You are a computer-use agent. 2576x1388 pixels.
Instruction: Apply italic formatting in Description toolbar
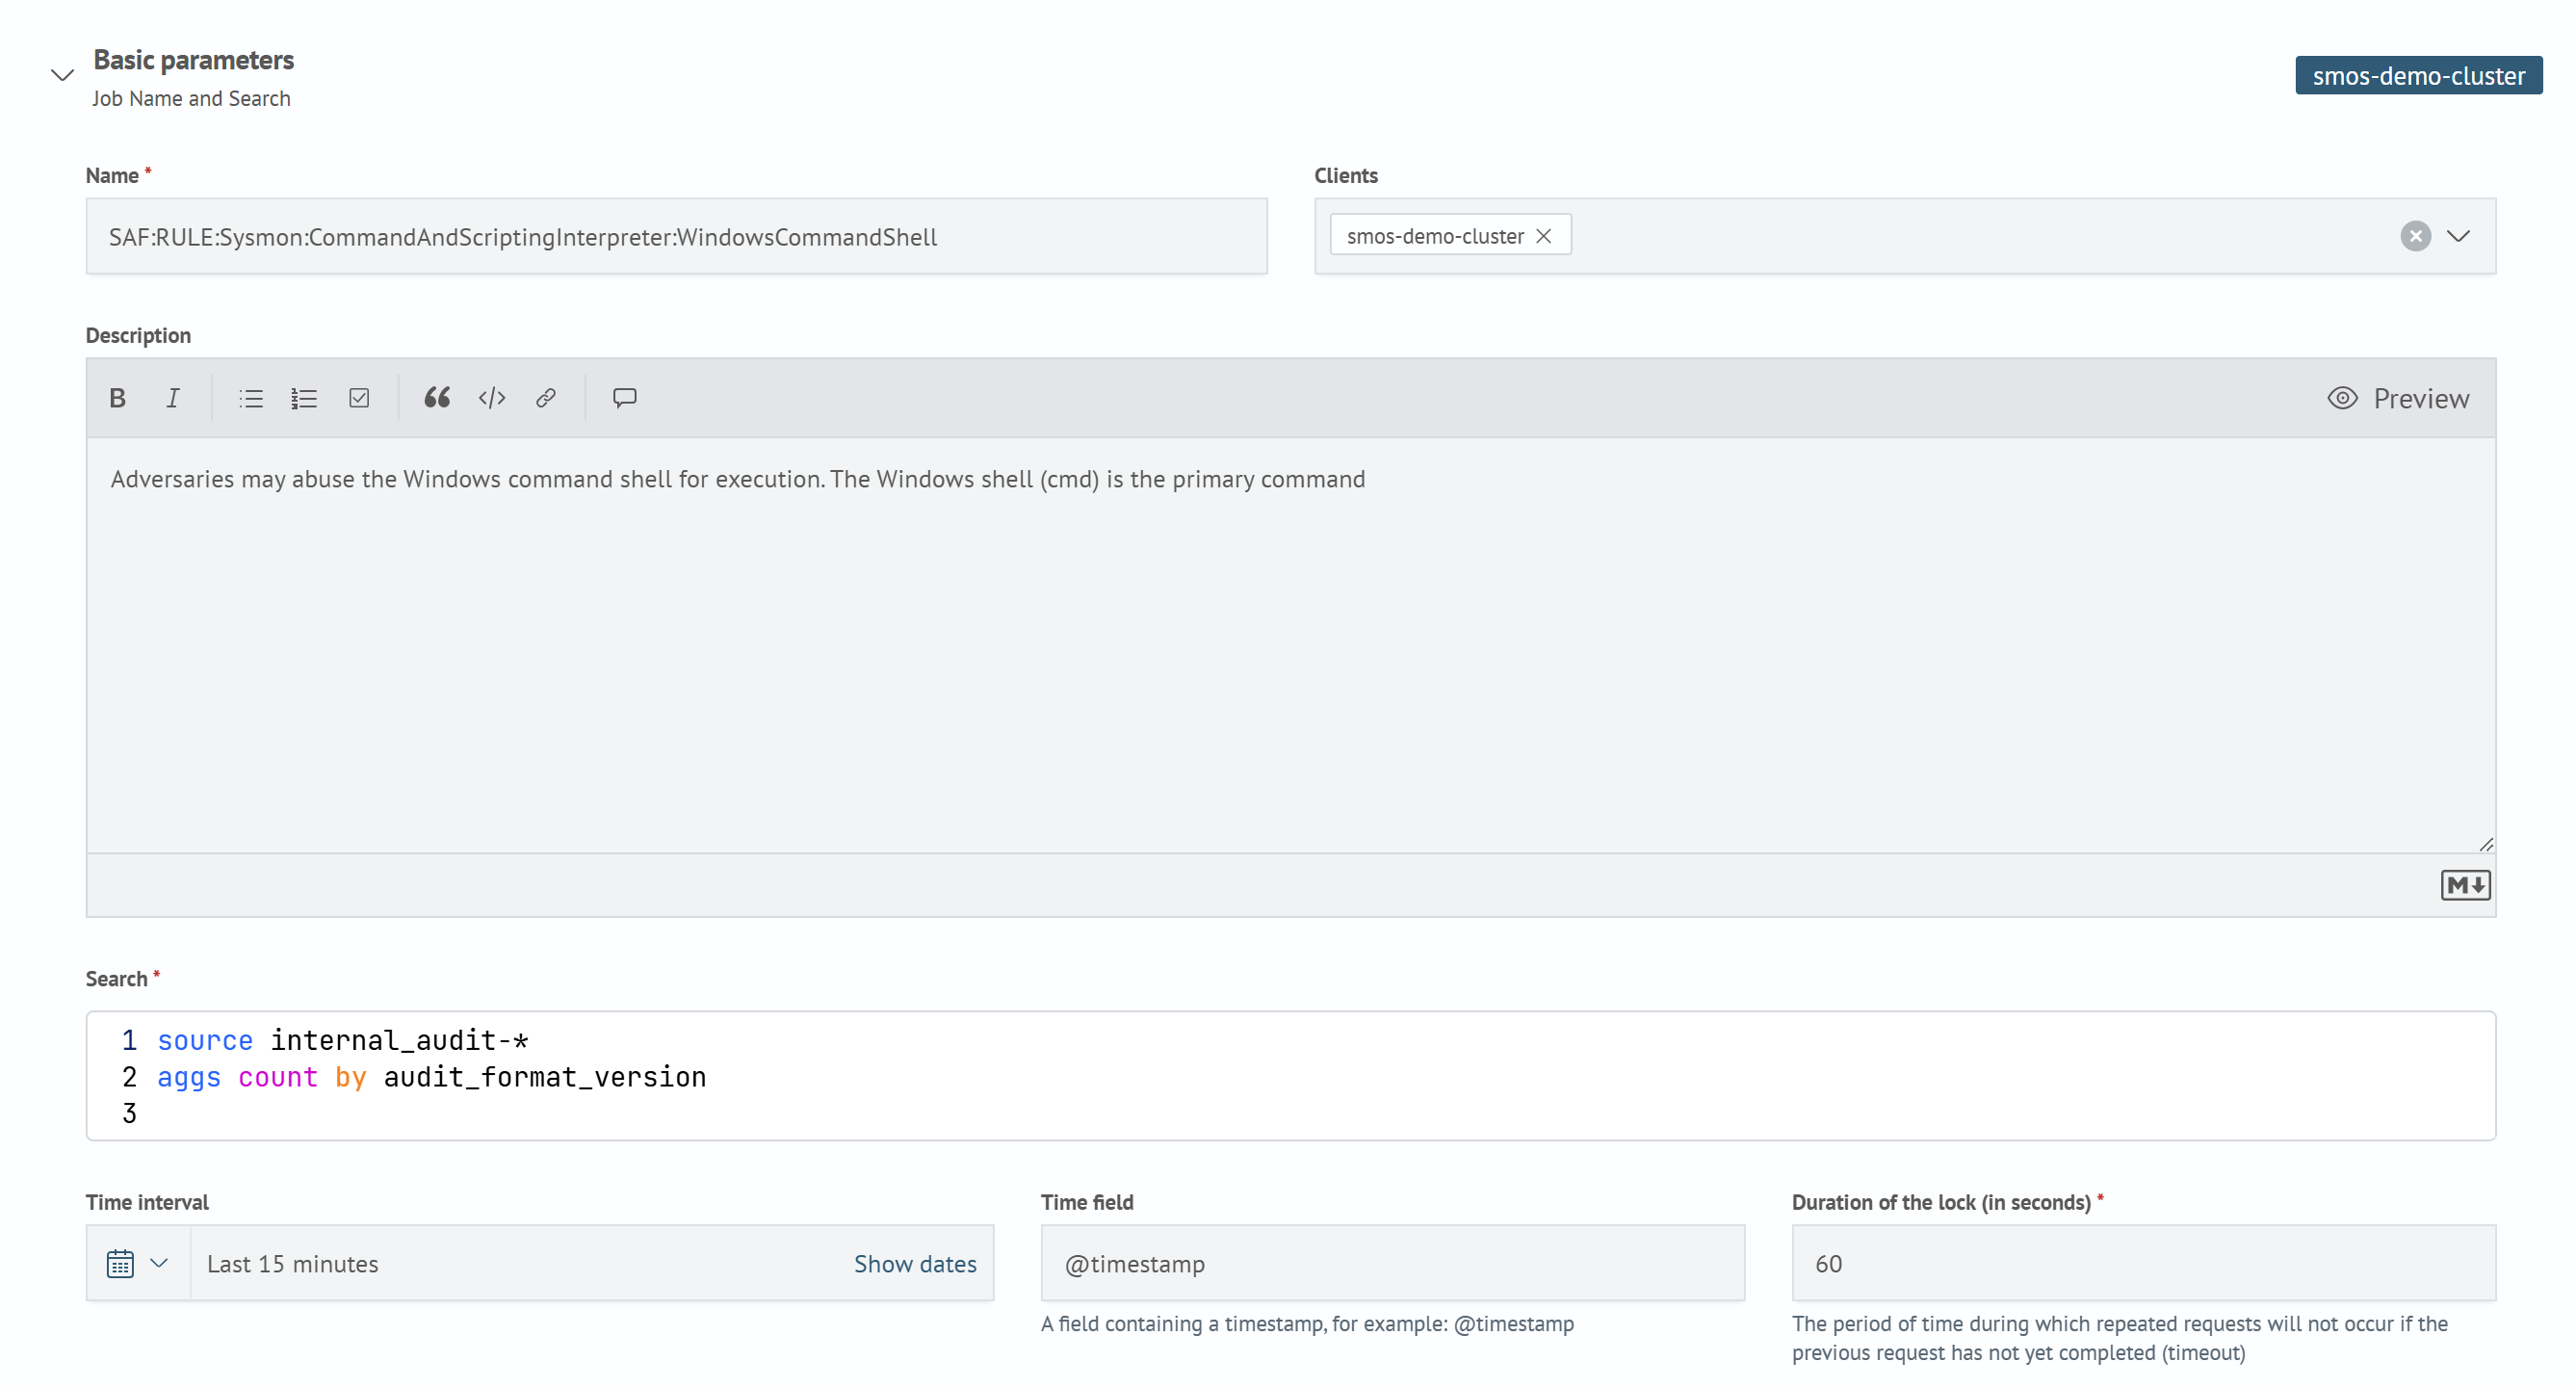pos(172,398)
